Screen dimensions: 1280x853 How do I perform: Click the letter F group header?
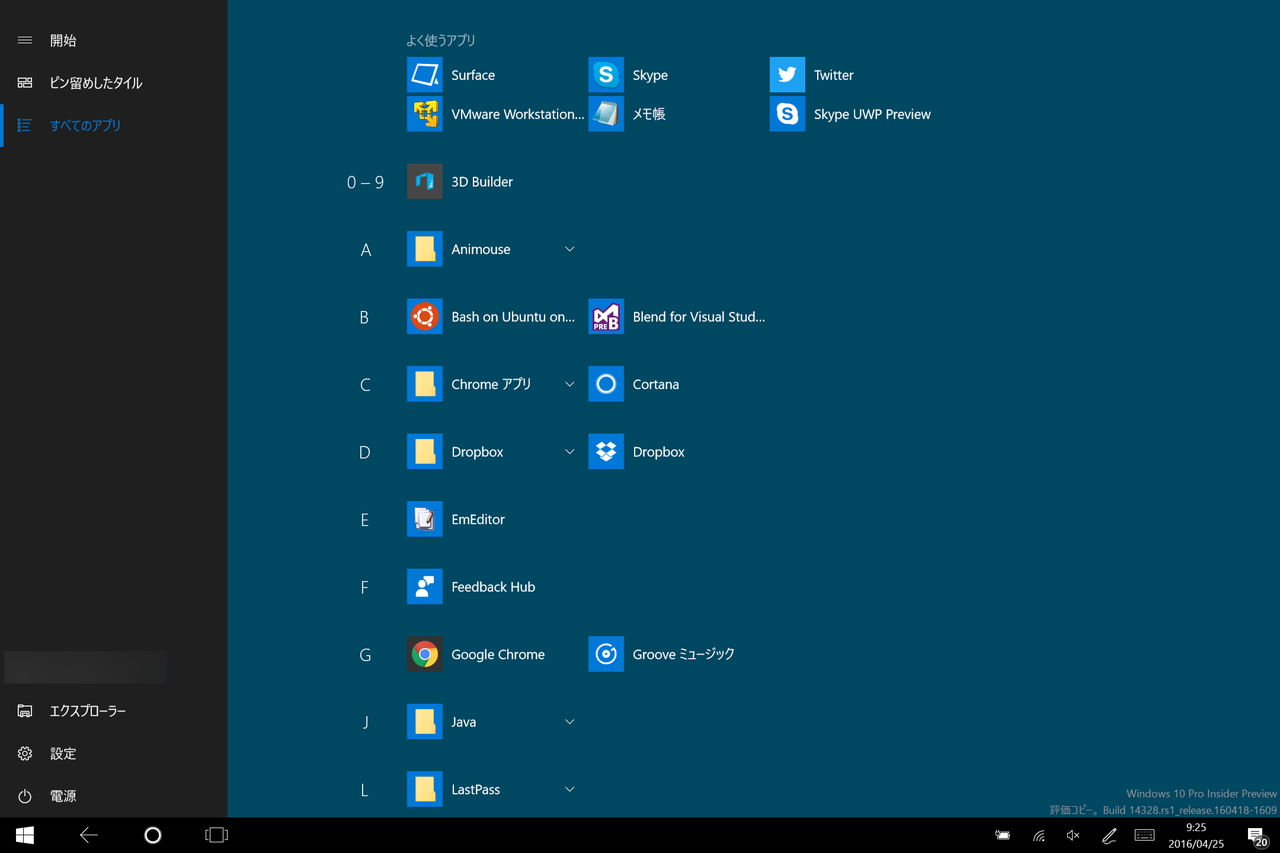pyautogui.click(x=364, y=587)
